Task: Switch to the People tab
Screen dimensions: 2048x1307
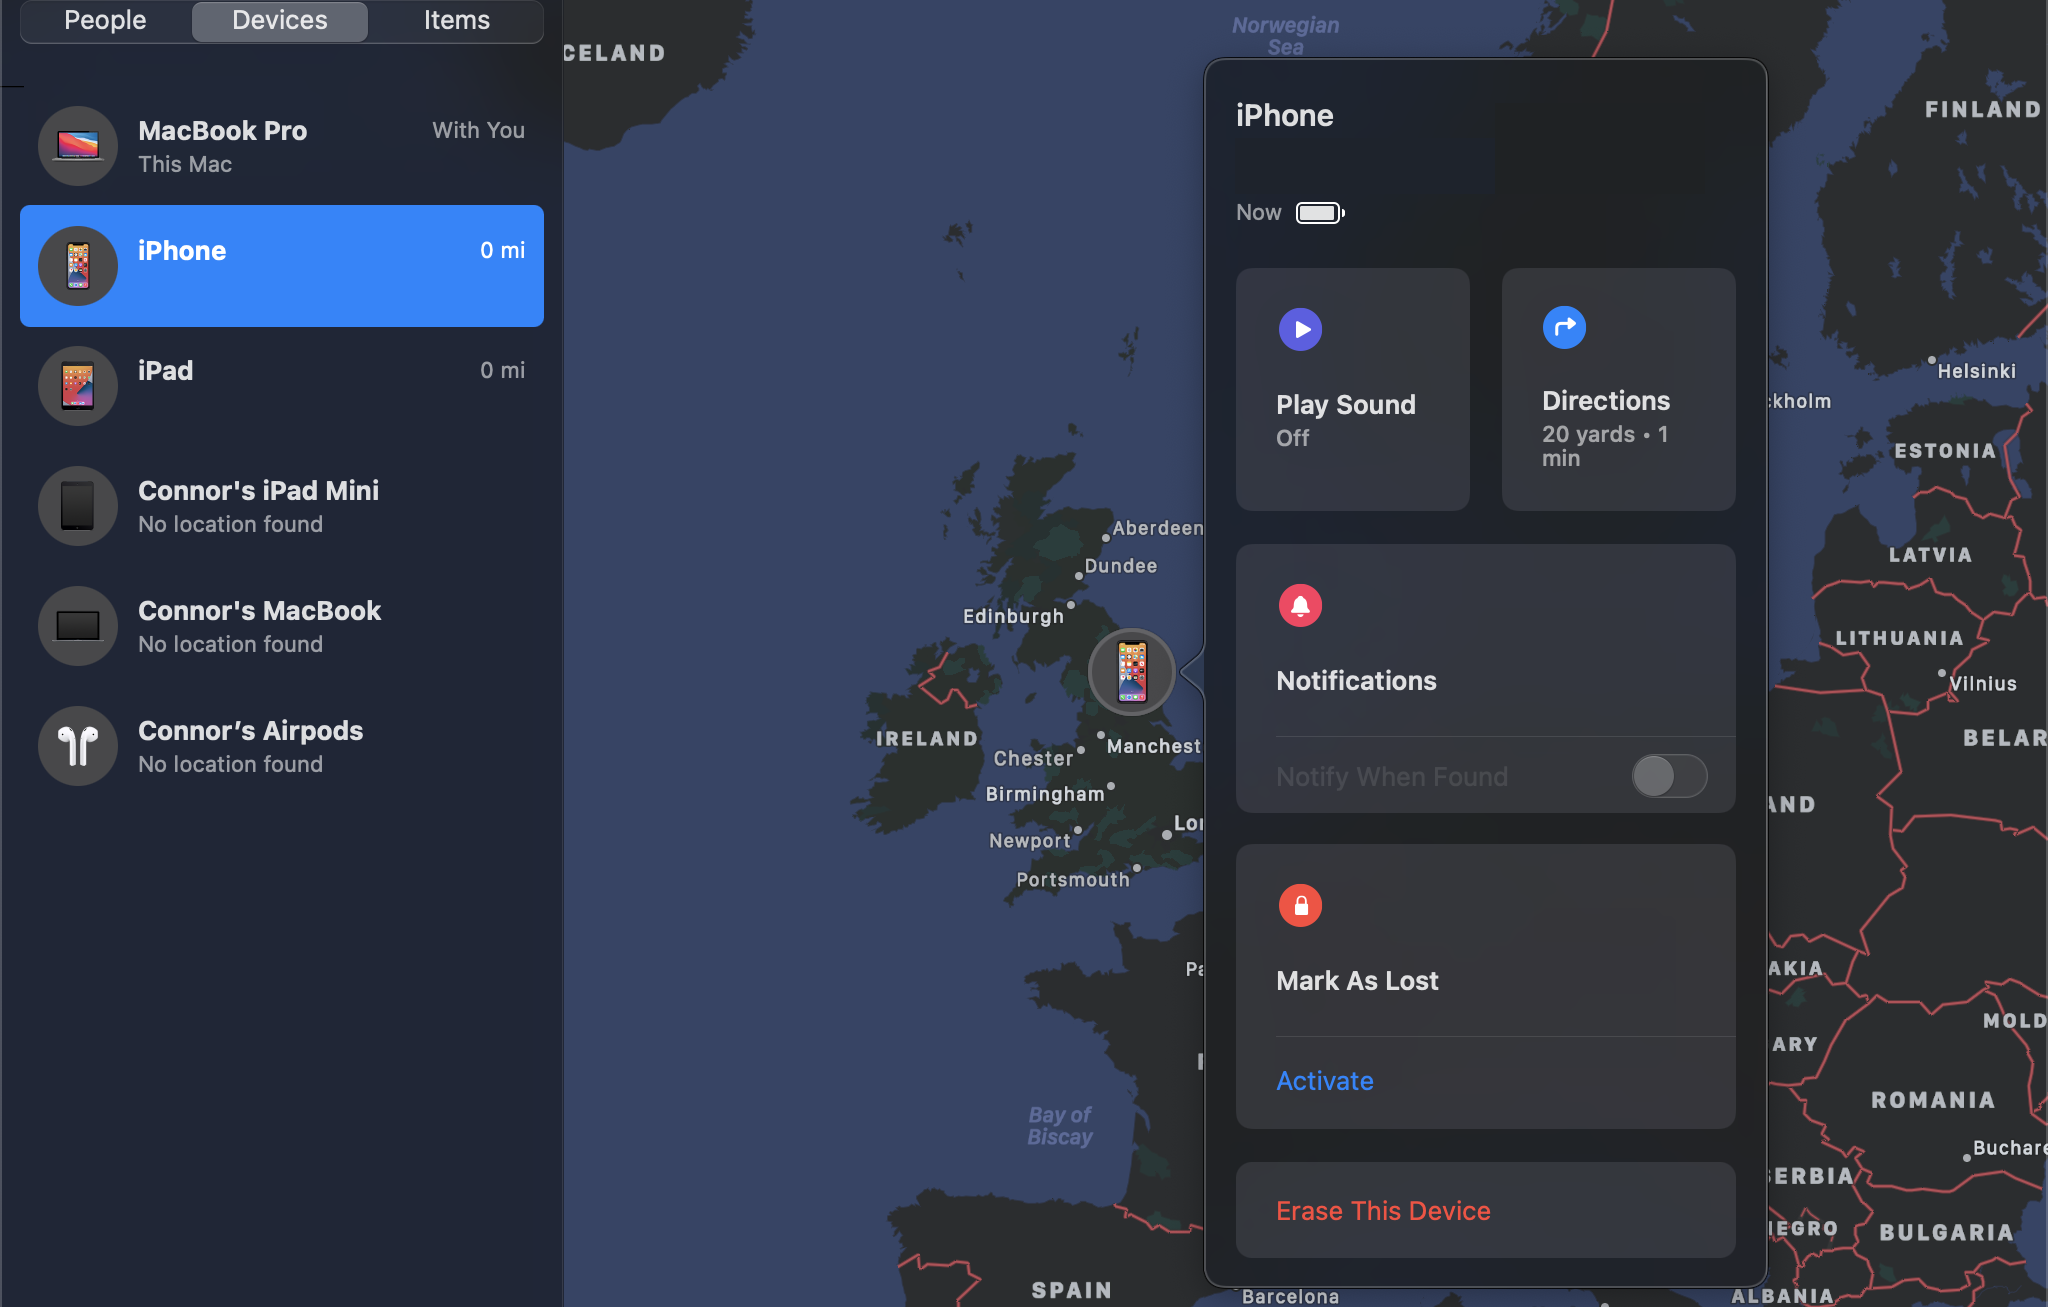Action: [103, 21]
